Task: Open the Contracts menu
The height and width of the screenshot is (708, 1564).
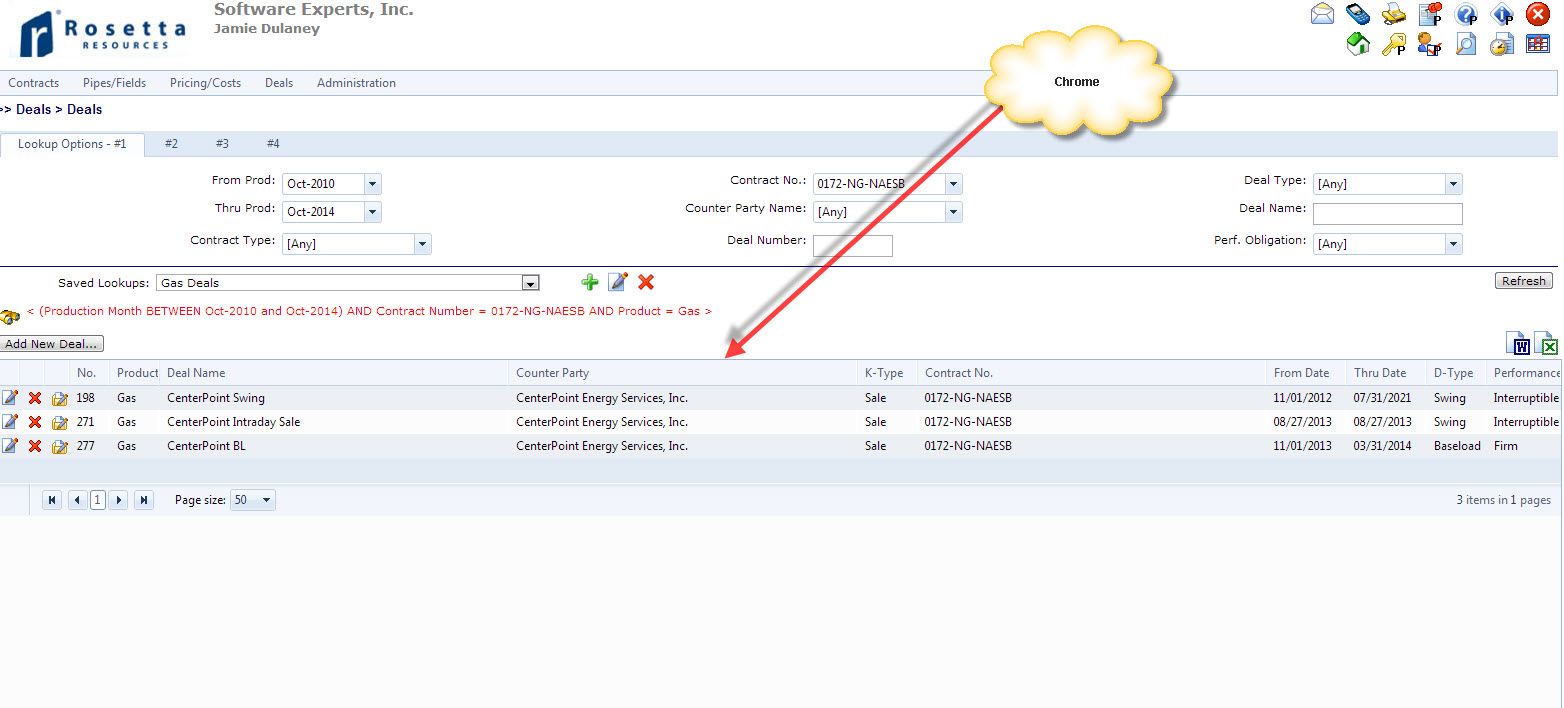Action: [x=34, y=83]
